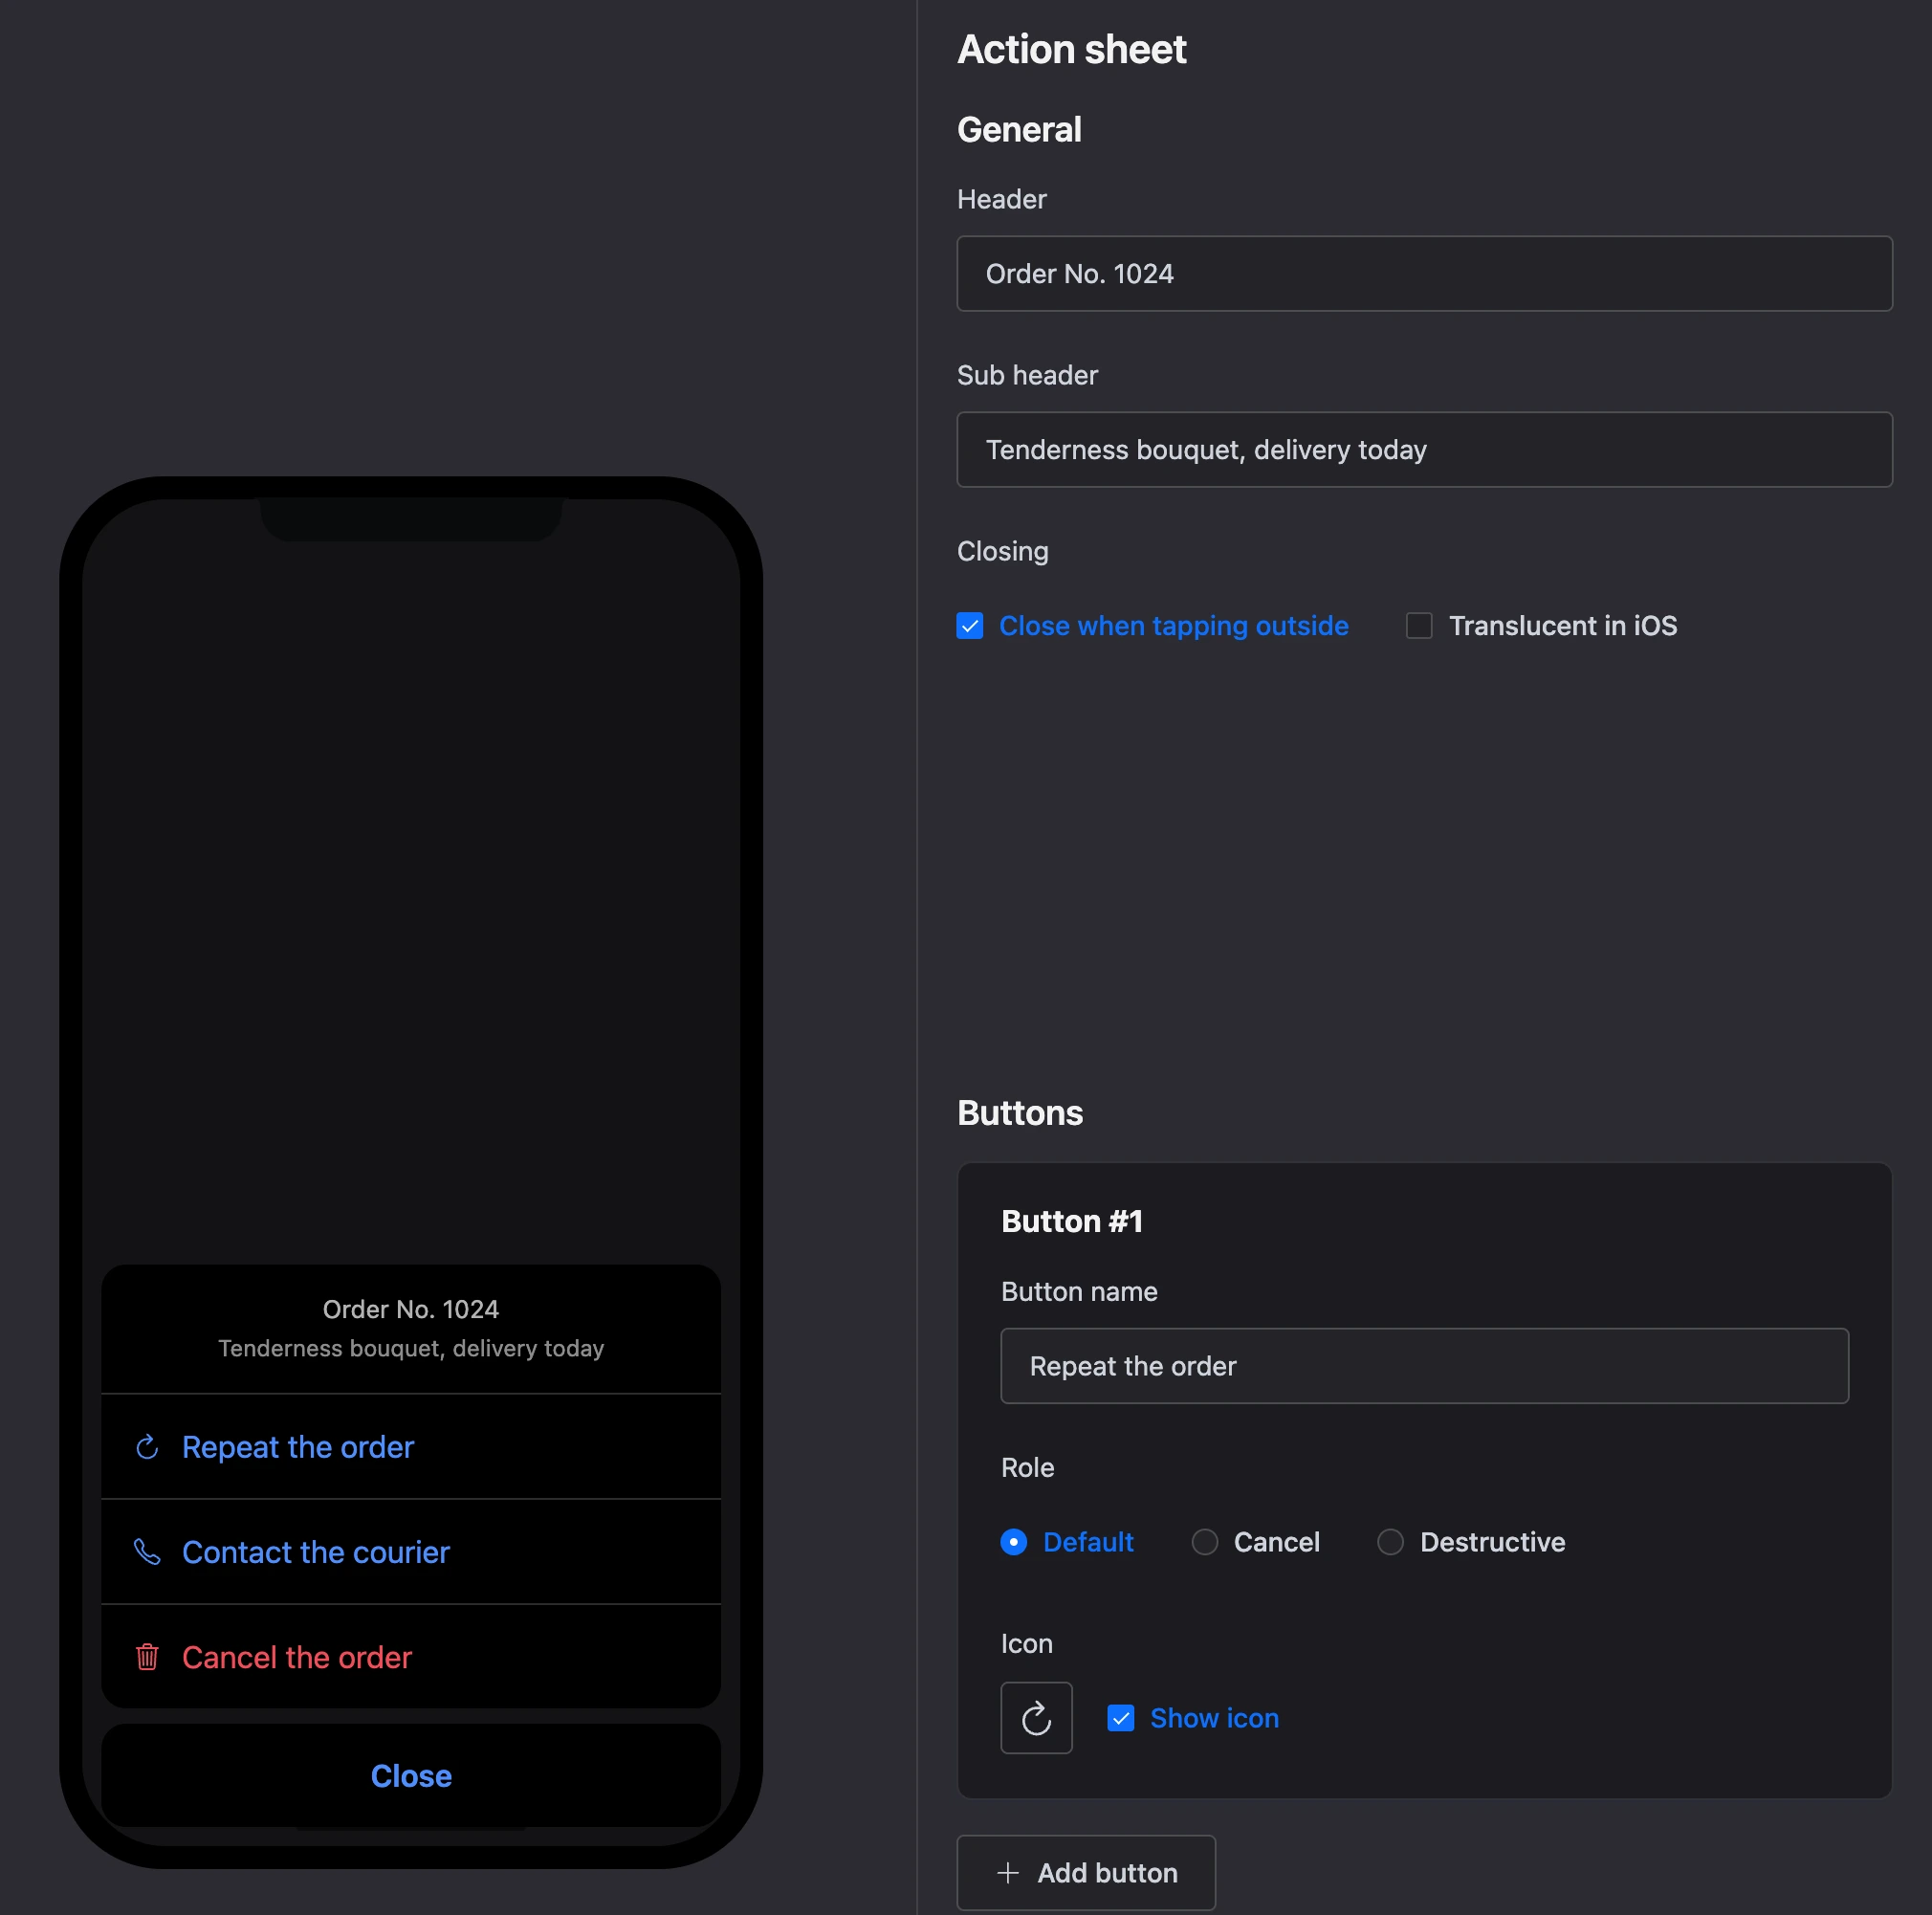Select the Cancel role radio button
Viewport: 1932px width, 1915px height.
(x=1205, y=1542)
